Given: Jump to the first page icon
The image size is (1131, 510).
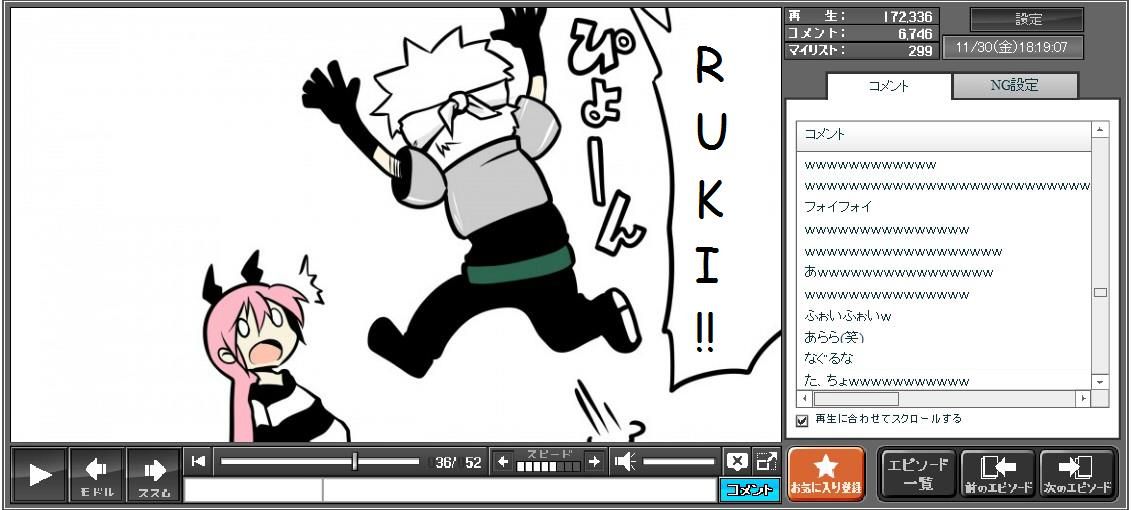Looking at the screenshot, I should click(x=199, y=461).
